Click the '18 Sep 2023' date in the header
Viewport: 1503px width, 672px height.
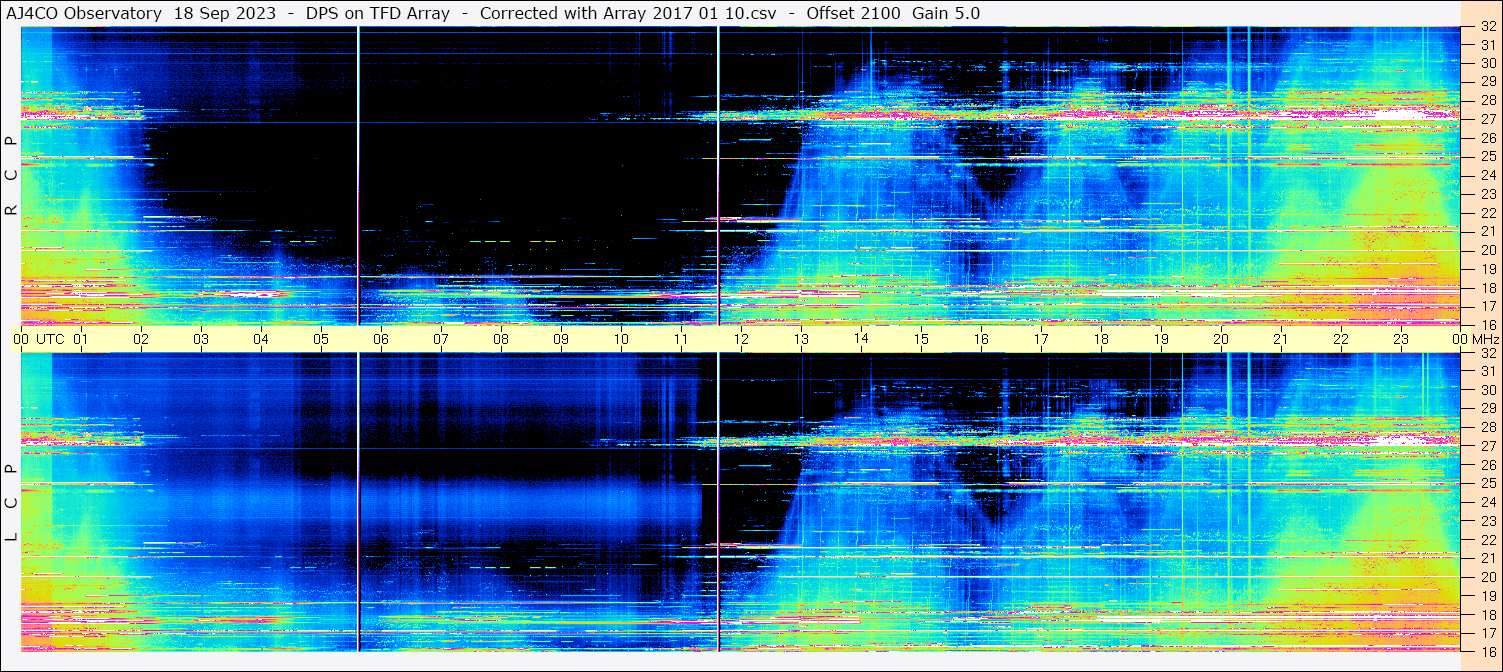tap(227, 13)
